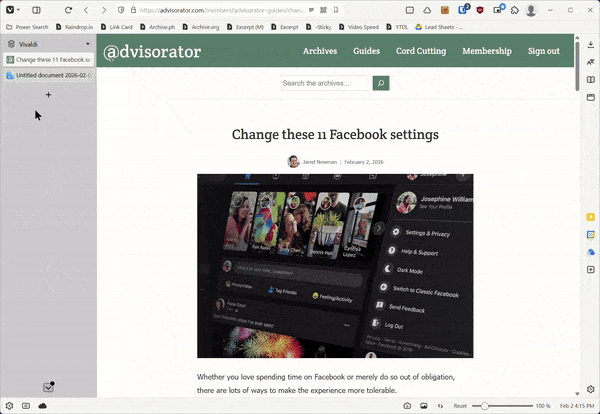Open the Guides menu item
This screenshot has height=414, width=600.
coord(366,51)
